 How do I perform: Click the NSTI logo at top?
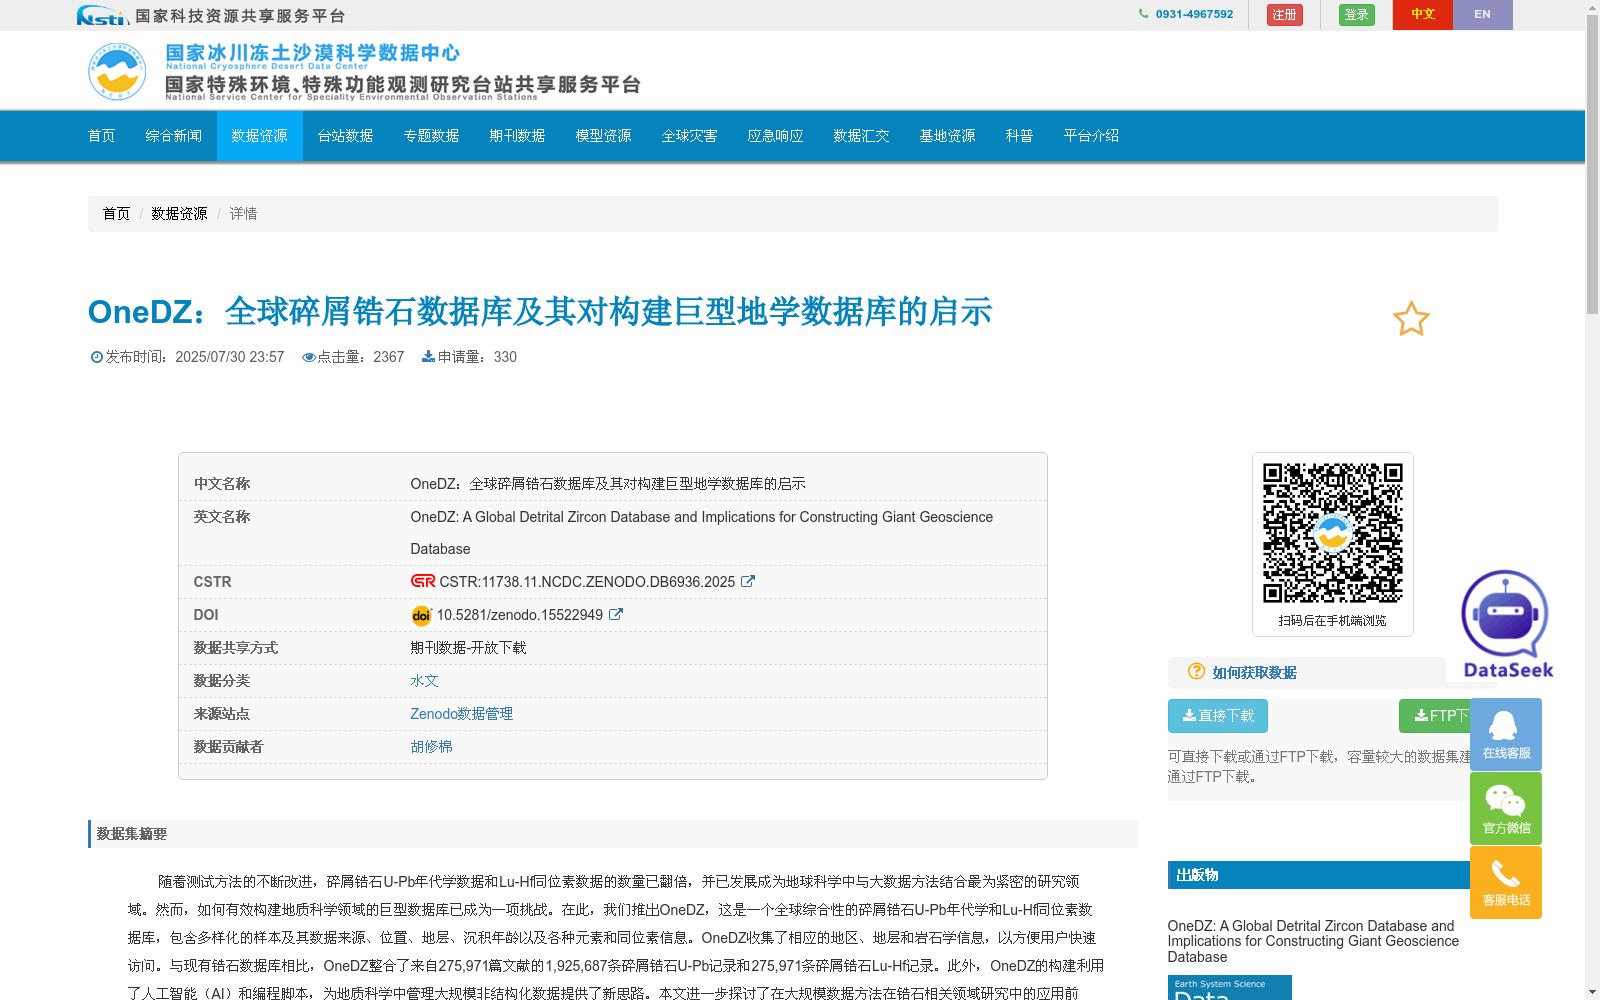click(x=103, y=15)
